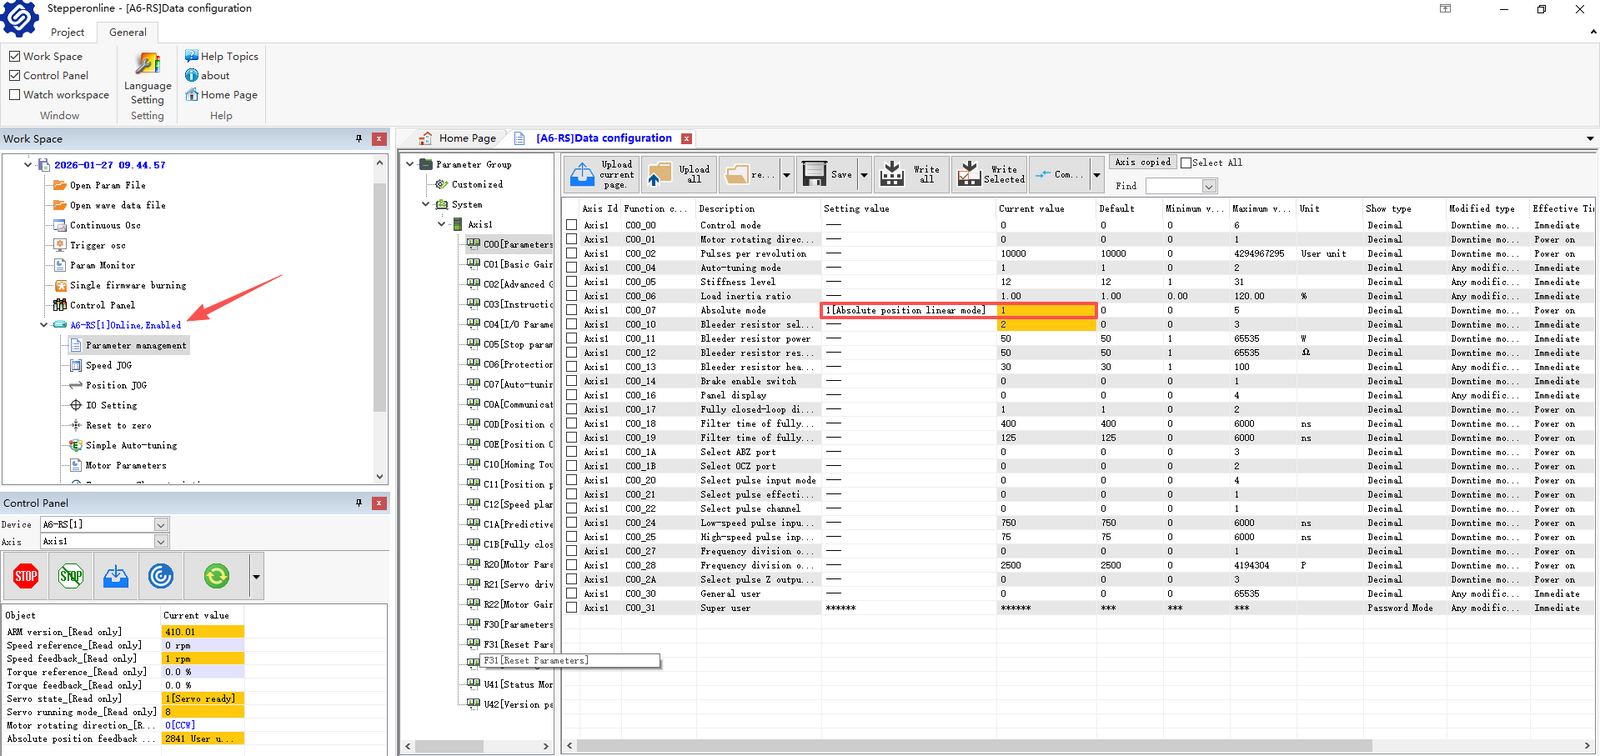Image resolution: width=1600 pixels, height=756 pixels.
Task: Open the Axis dropdown in Control Panel
Action: point(161,542)
